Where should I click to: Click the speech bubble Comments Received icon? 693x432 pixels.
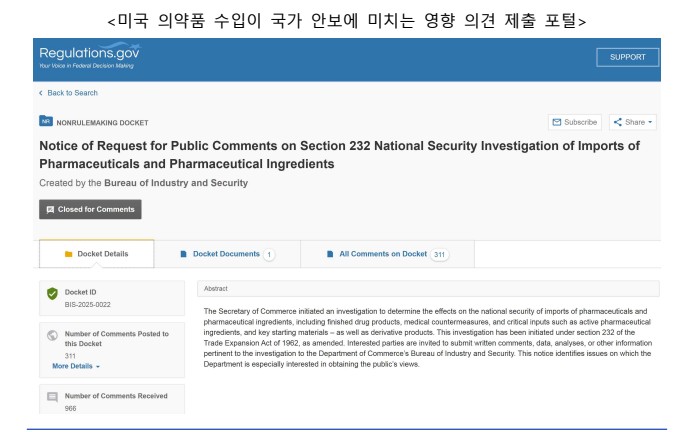[x=52, y=397]
